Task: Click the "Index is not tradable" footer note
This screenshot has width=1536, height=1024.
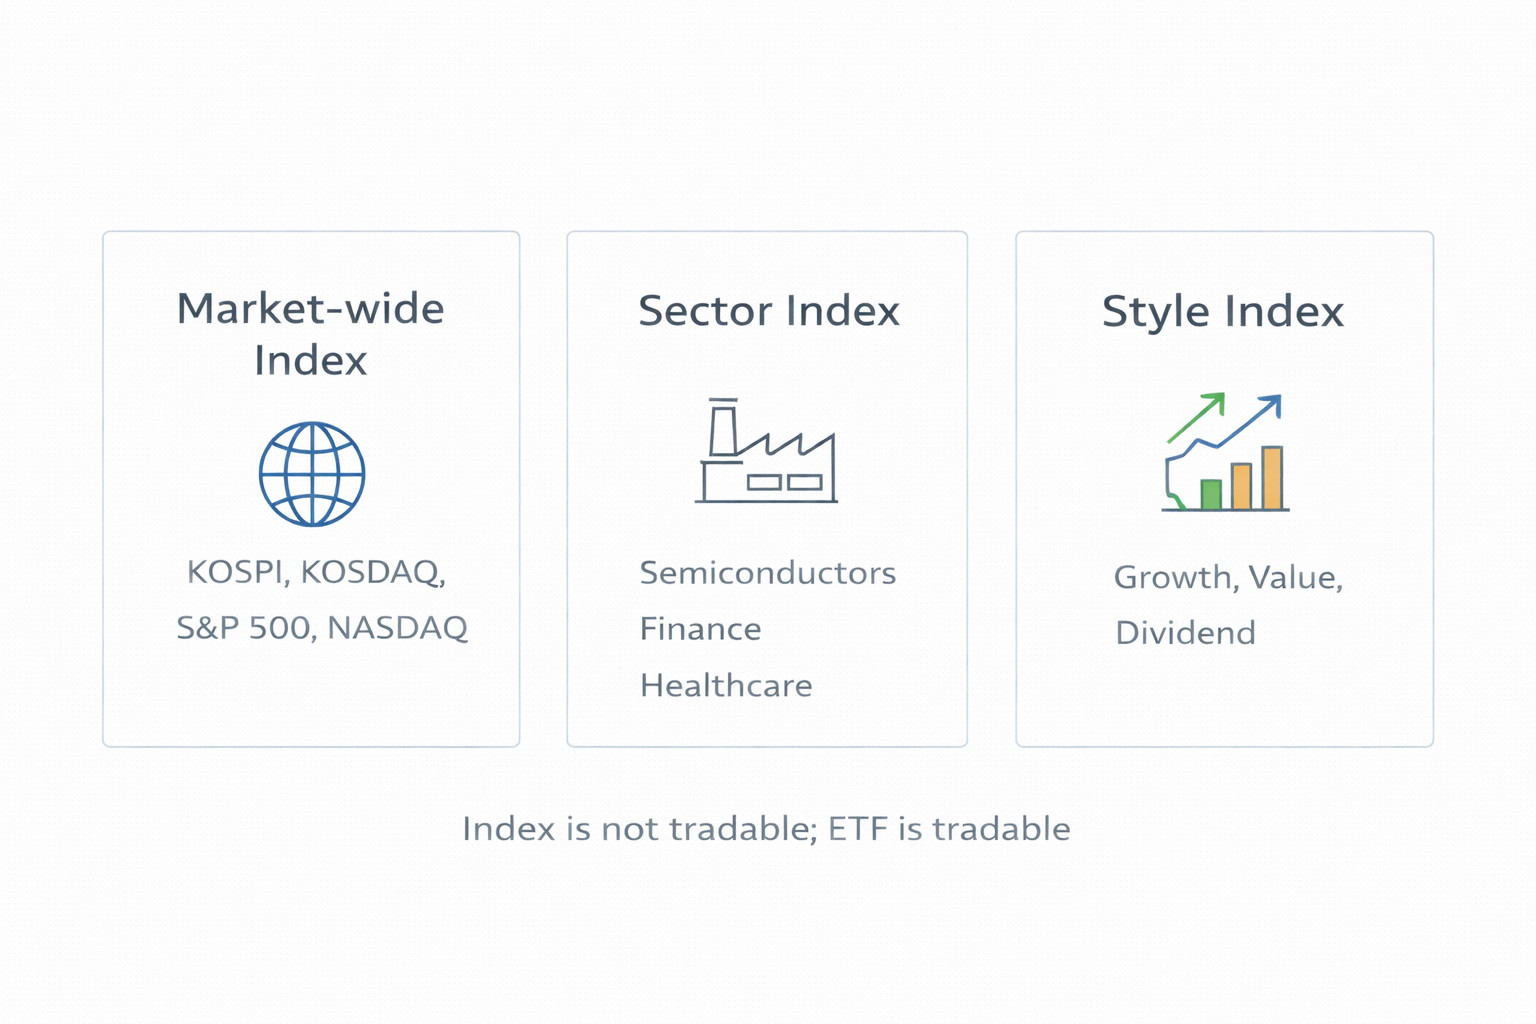Action: pyautogui.click(x=766, y=829)
